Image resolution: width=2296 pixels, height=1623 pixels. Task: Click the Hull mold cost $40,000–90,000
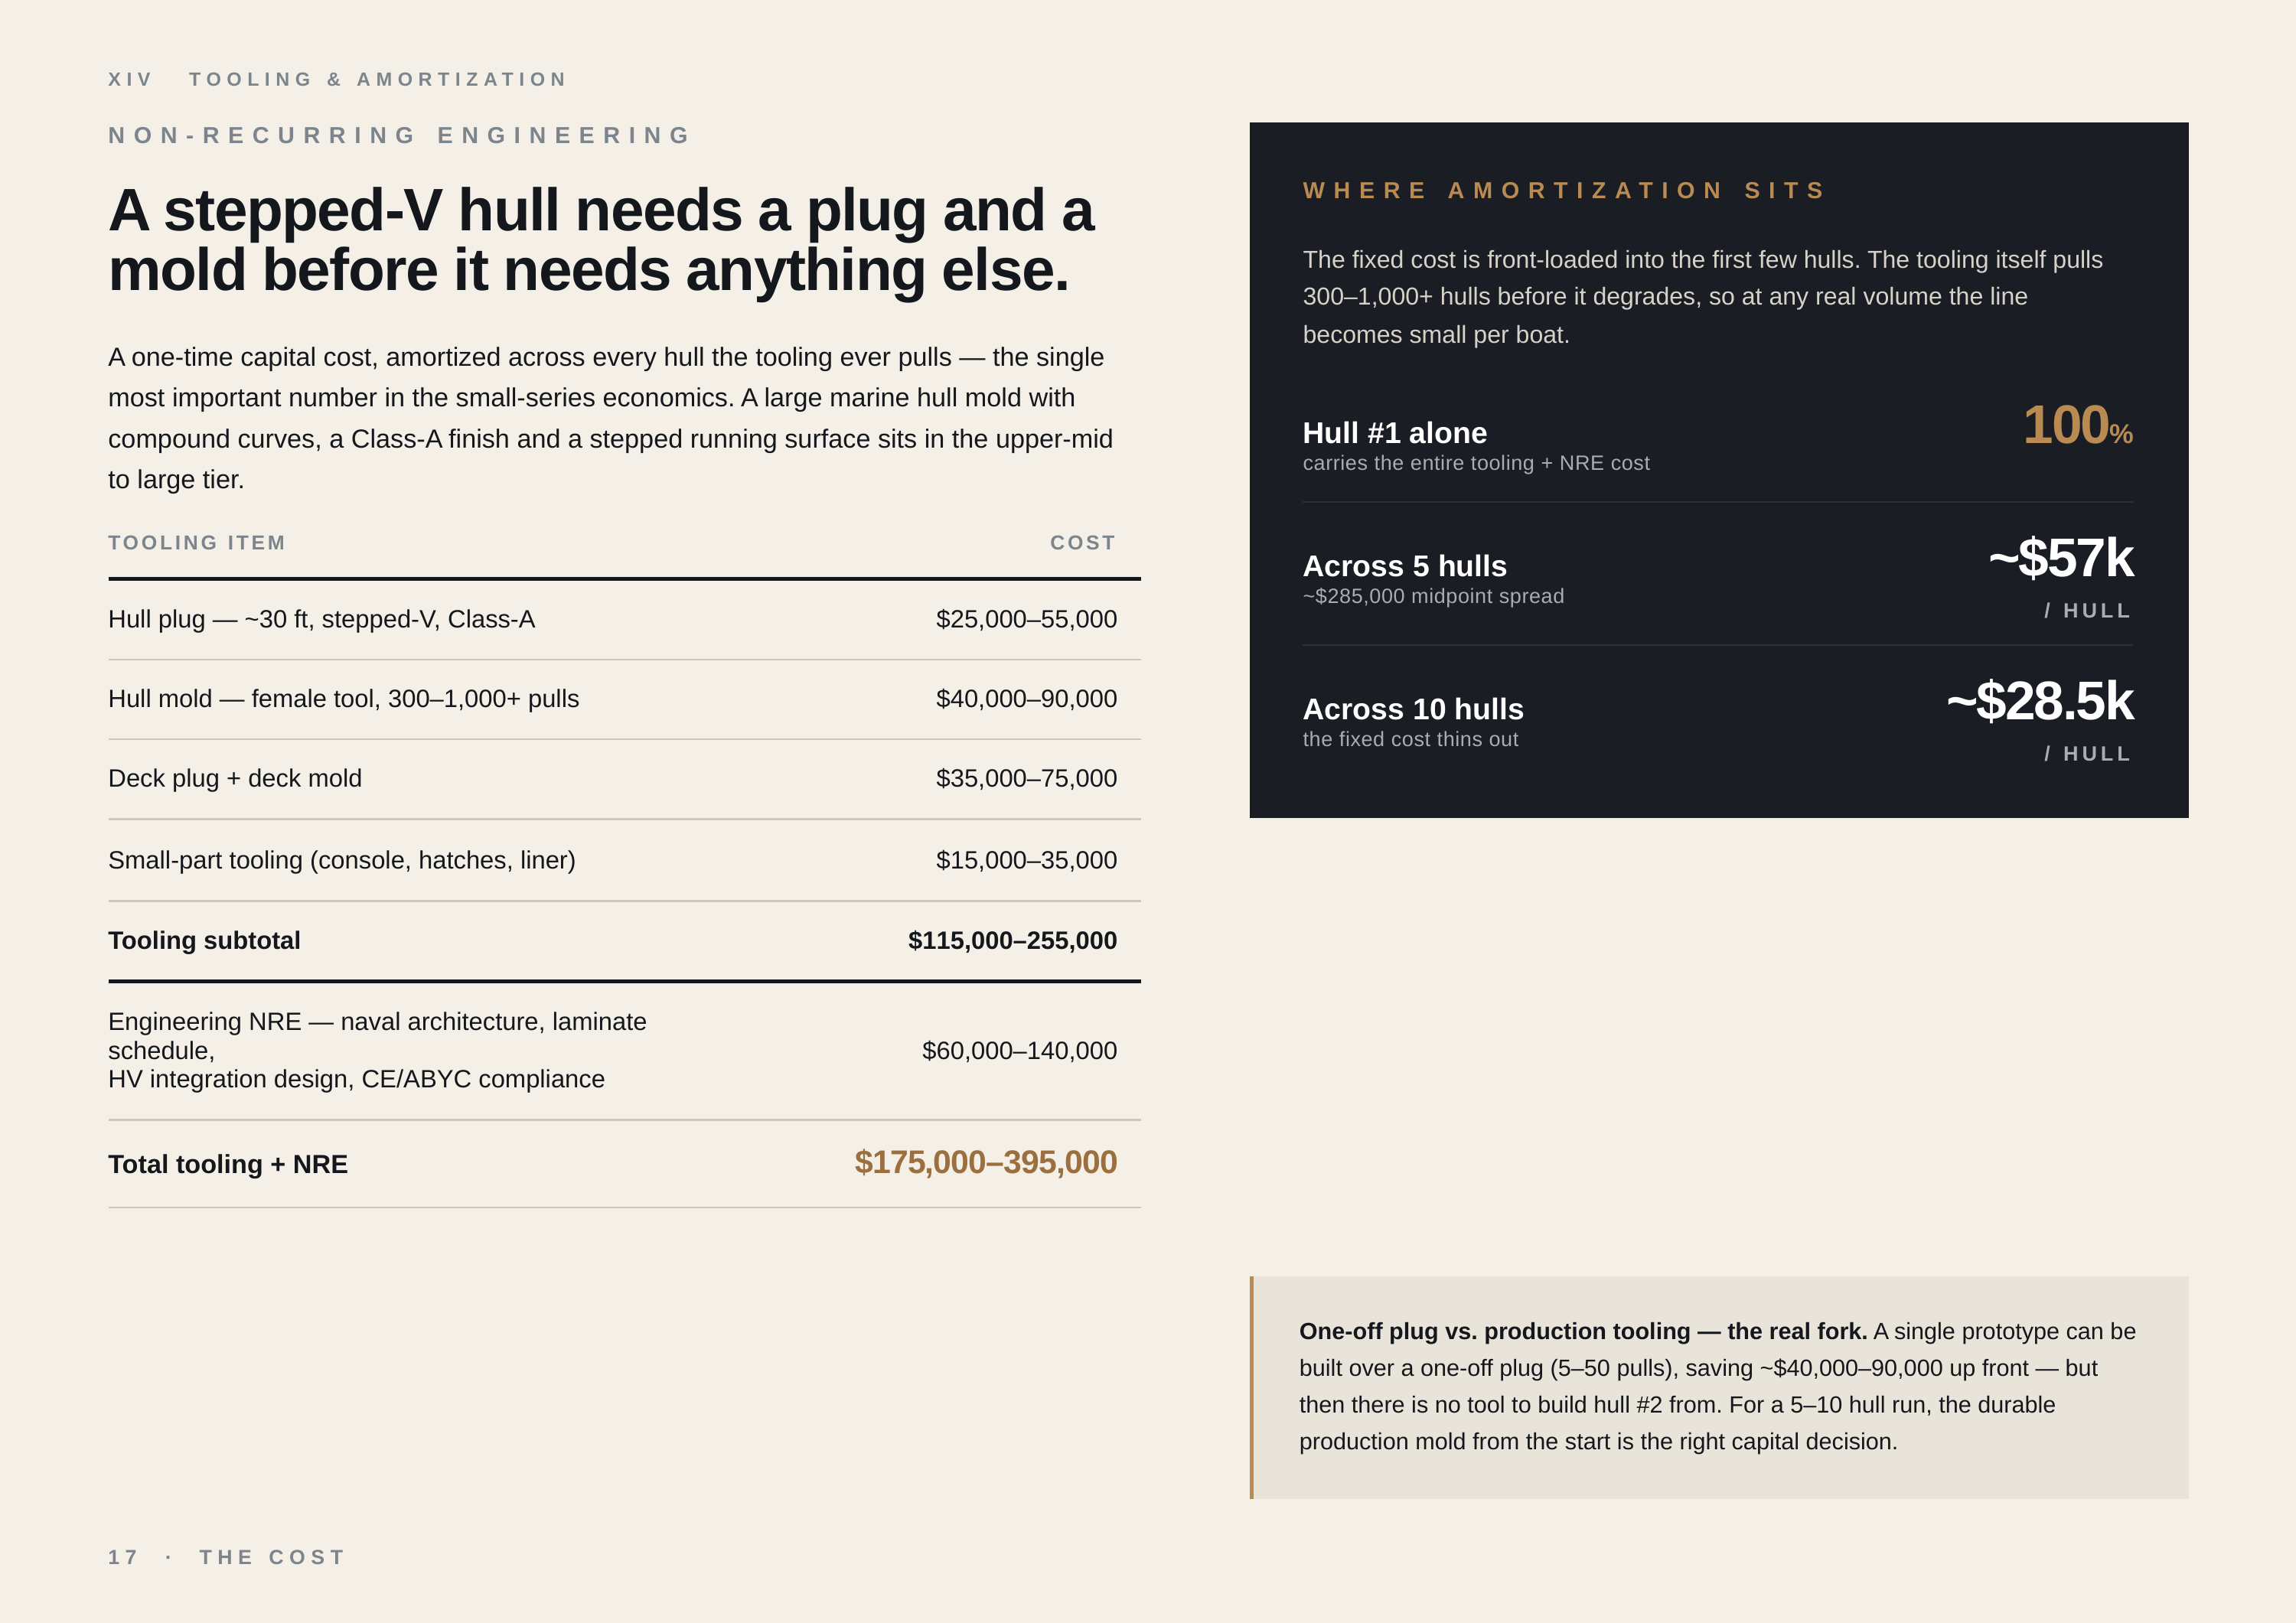pyautogui.click(x=1026, y=699)
